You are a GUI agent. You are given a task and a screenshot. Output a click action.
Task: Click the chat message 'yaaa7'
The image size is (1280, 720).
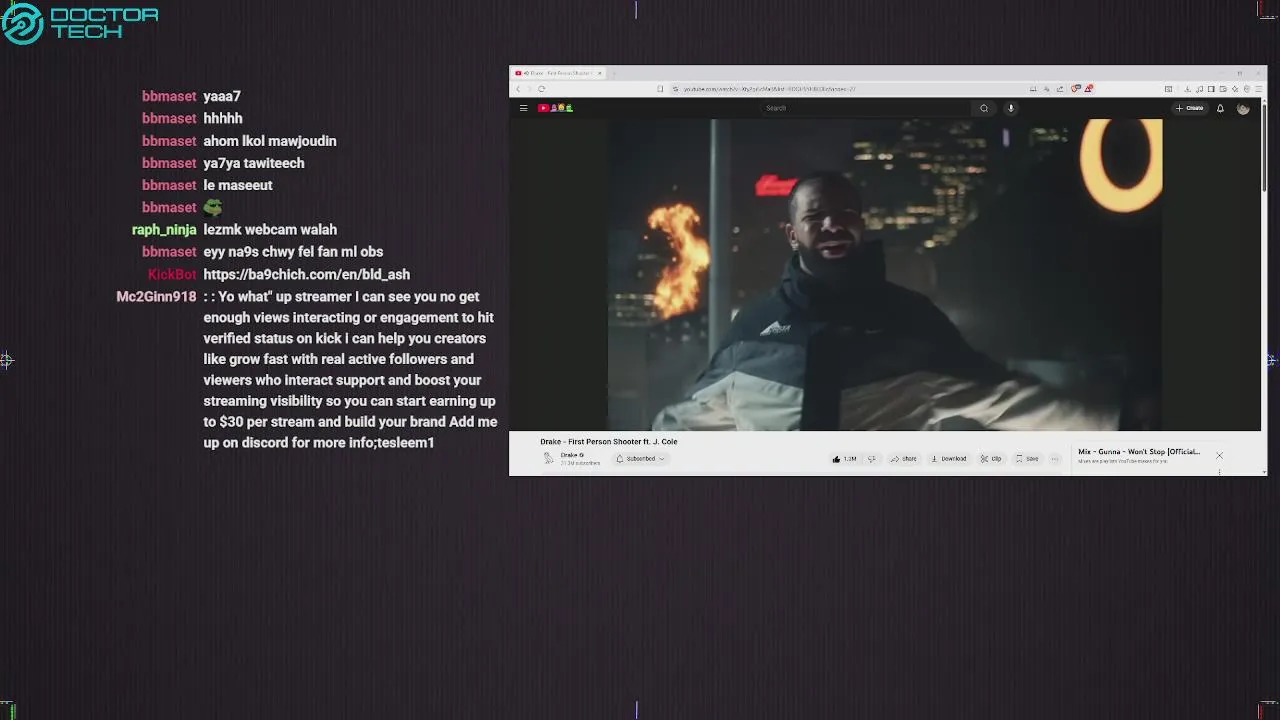click(222, 97)
